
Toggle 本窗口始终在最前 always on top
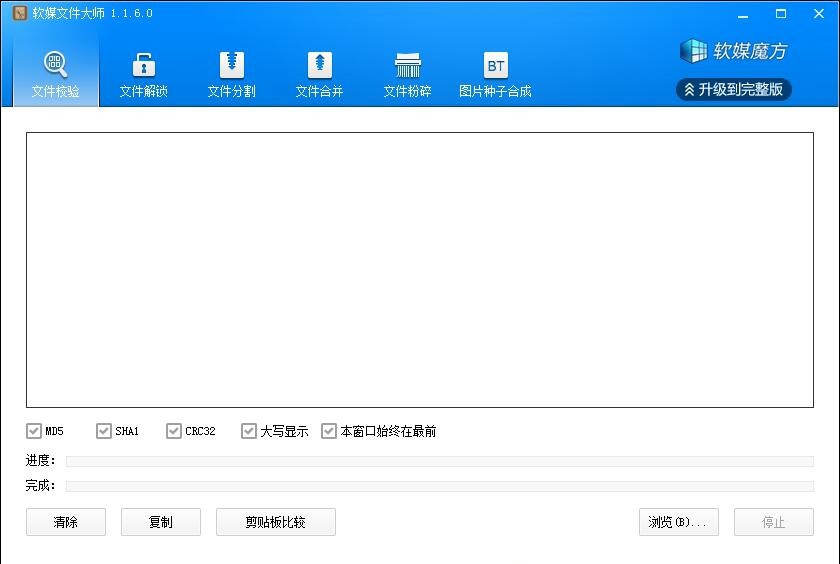328,431
